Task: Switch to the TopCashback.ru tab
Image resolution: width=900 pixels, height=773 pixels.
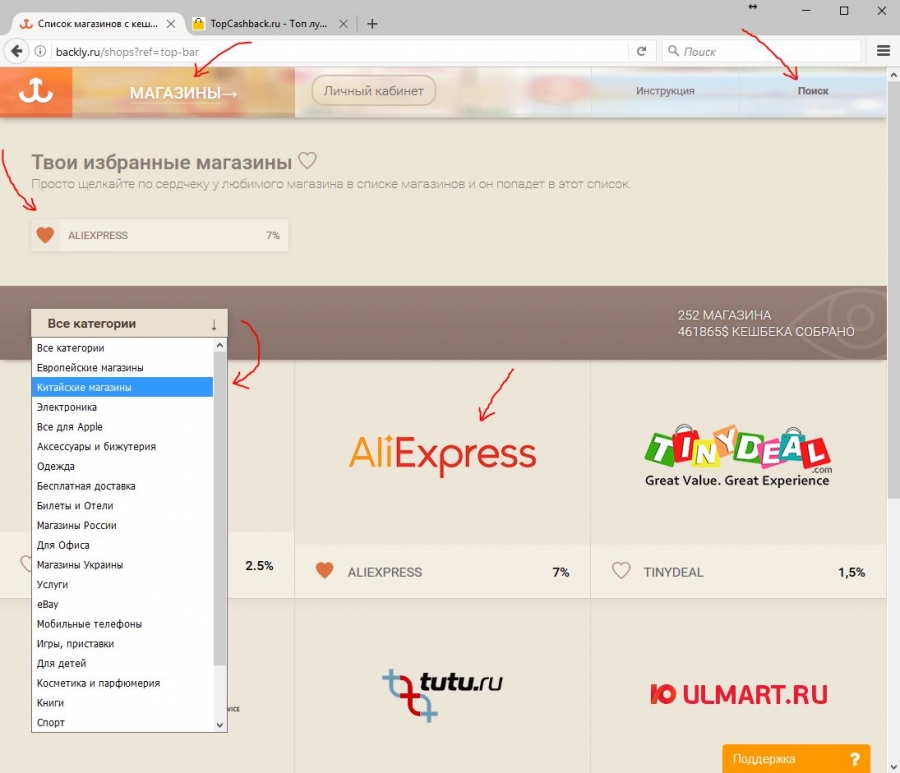Action: [270, 24]
